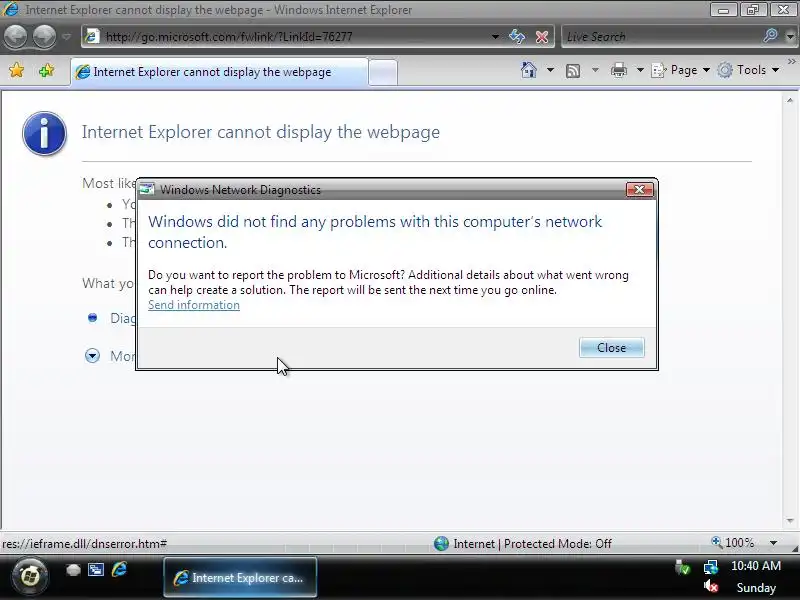Screen dimensions: 800x600
Task: Click the dialog's red X close button
Action: [x=639, y=190]
